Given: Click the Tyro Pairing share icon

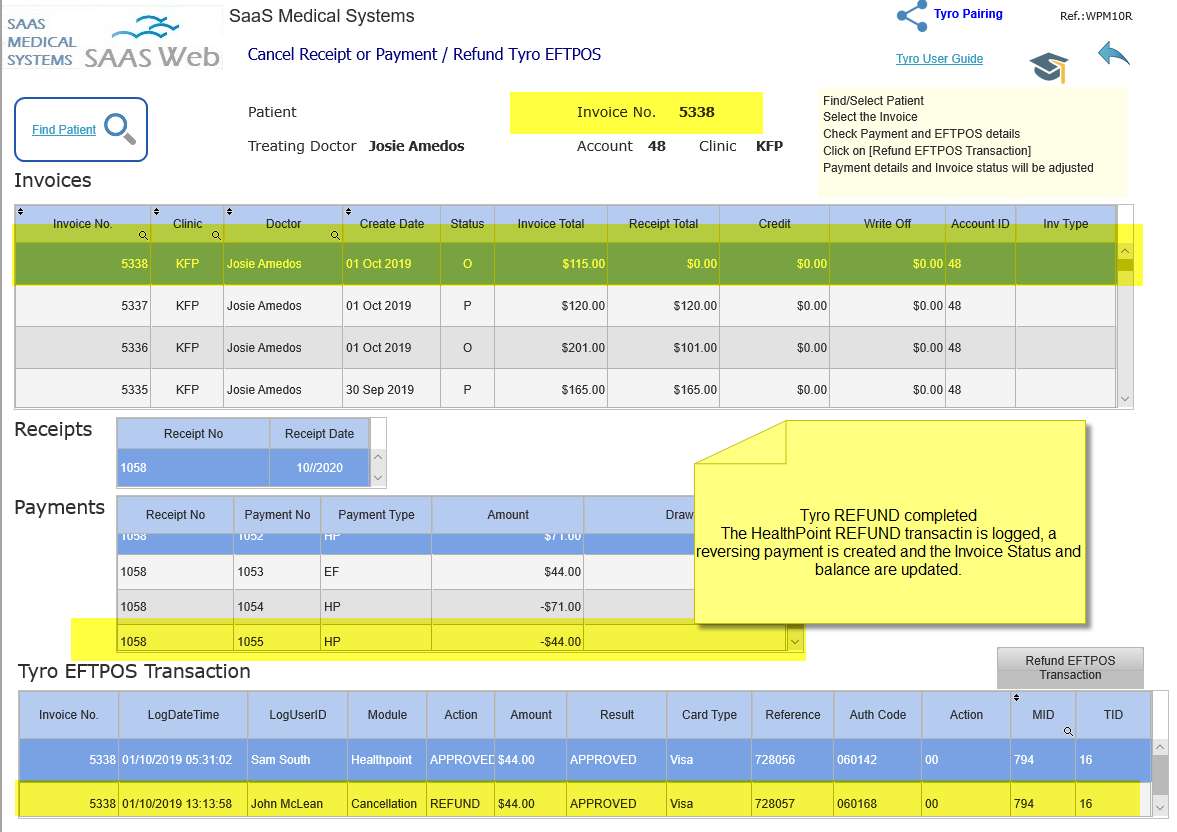Looking at the screenshot, I should coord(912,16).
